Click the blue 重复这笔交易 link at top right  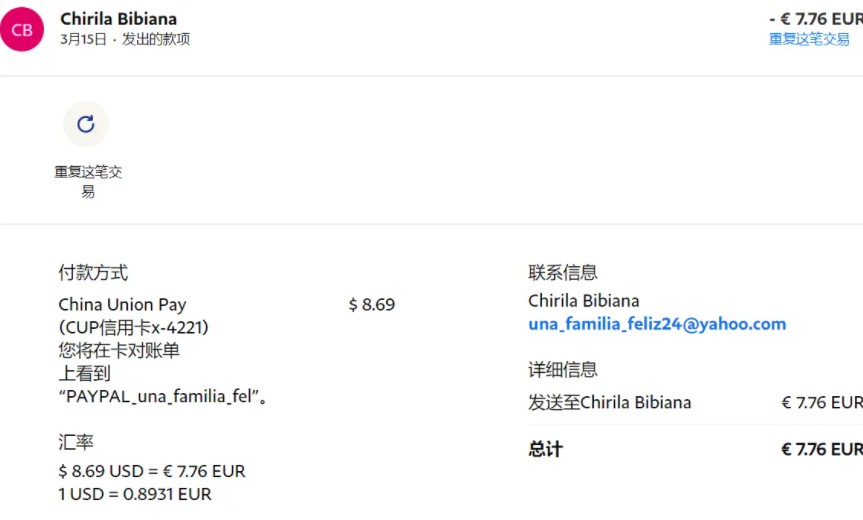pyautogui.click(x=809, y=40)
